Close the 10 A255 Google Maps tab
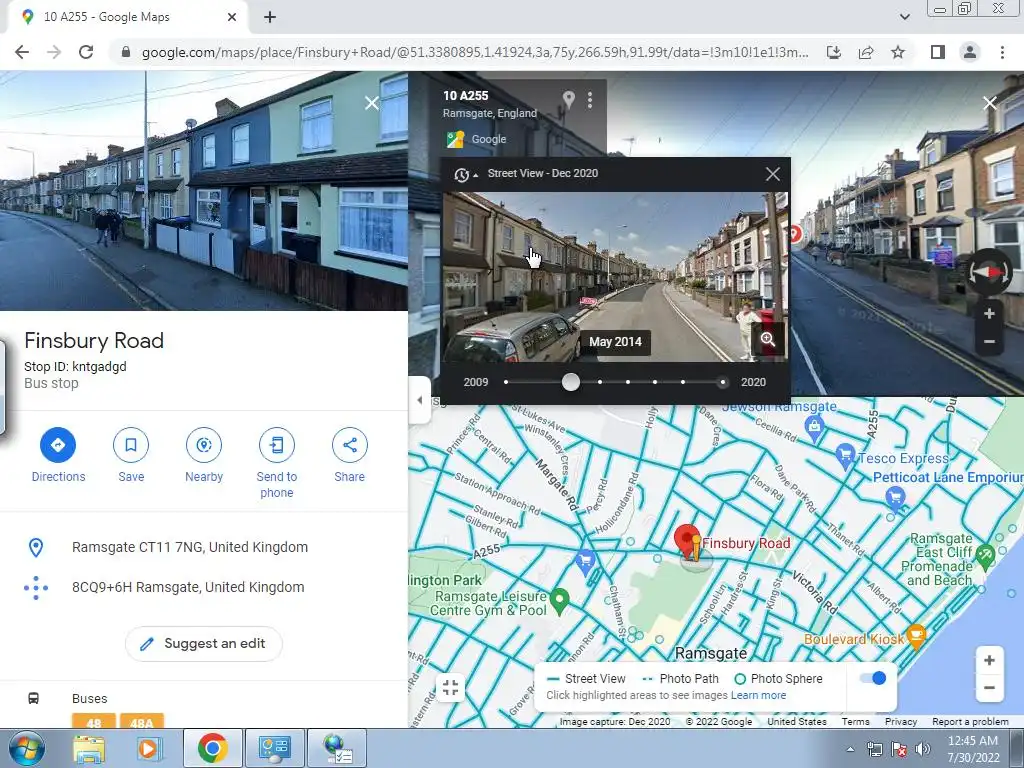The height and width of the screenshot is (768, 1024). [x=232, y=18]
